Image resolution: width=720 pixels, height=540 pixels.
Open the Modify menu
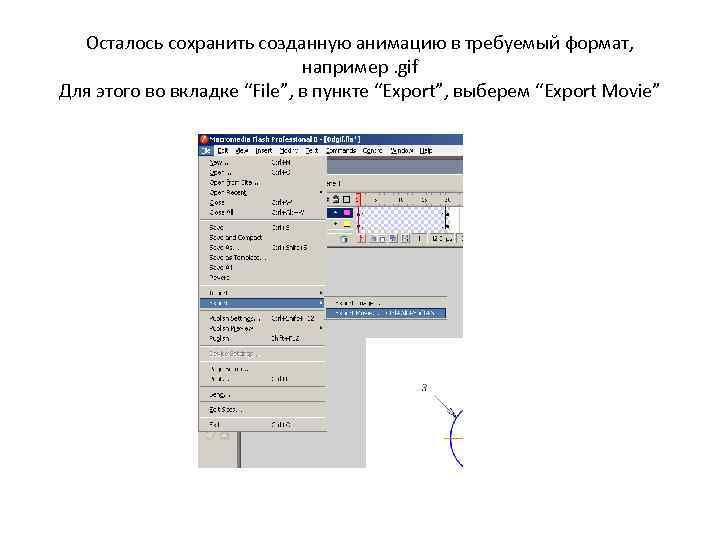[x=288, y=151]
